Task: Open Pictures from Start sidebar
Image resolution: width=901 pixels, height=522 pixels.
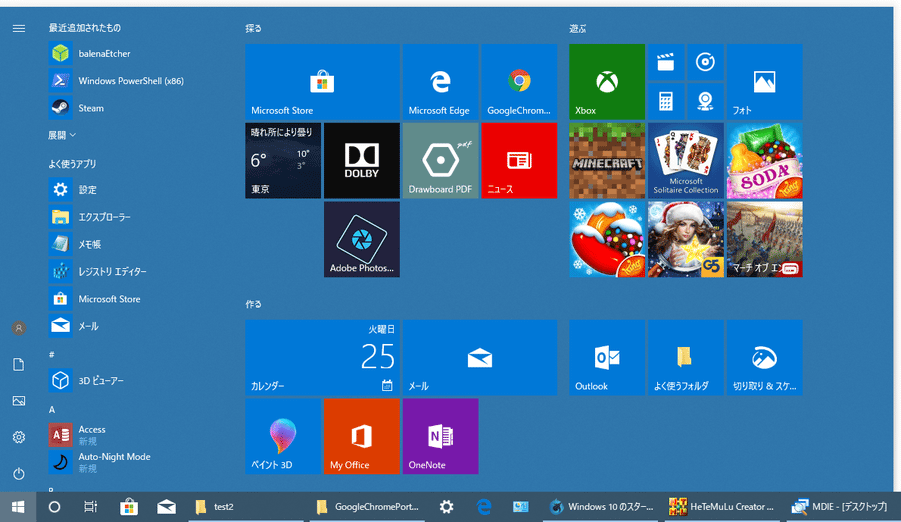Action: (x=18, y=401)
